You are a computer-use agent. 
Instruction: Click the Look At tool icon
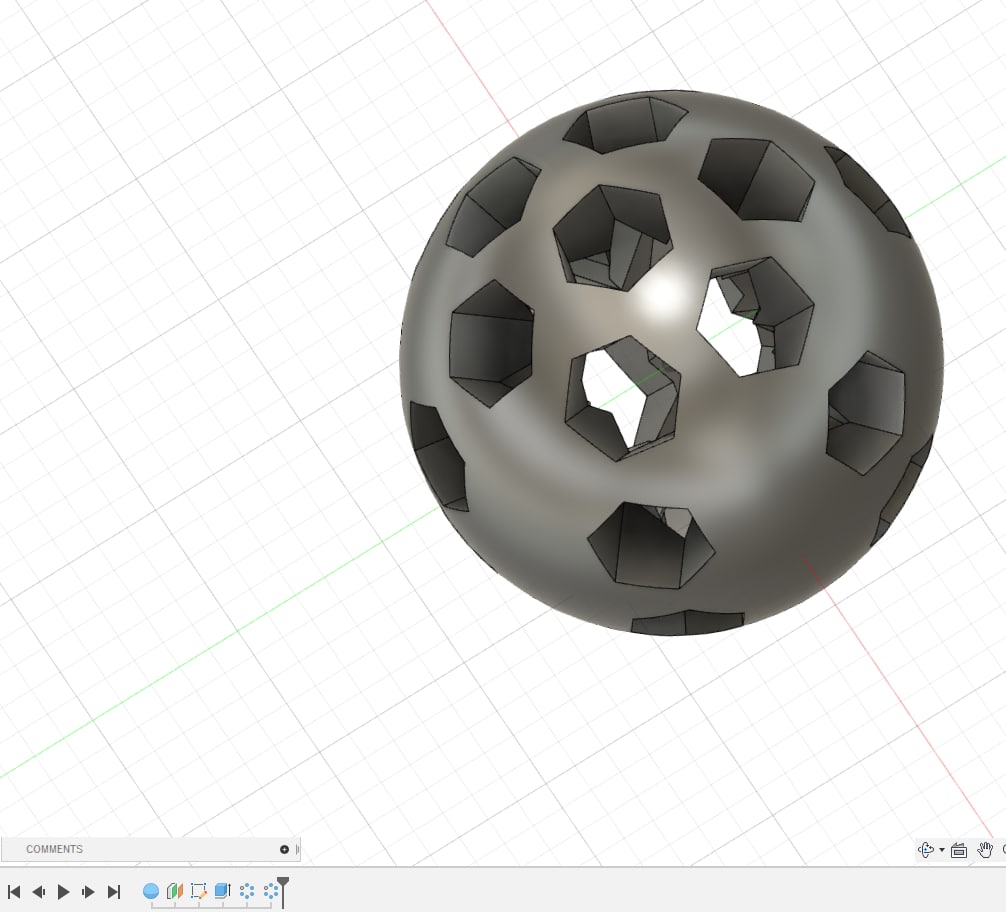click(959, 850)
